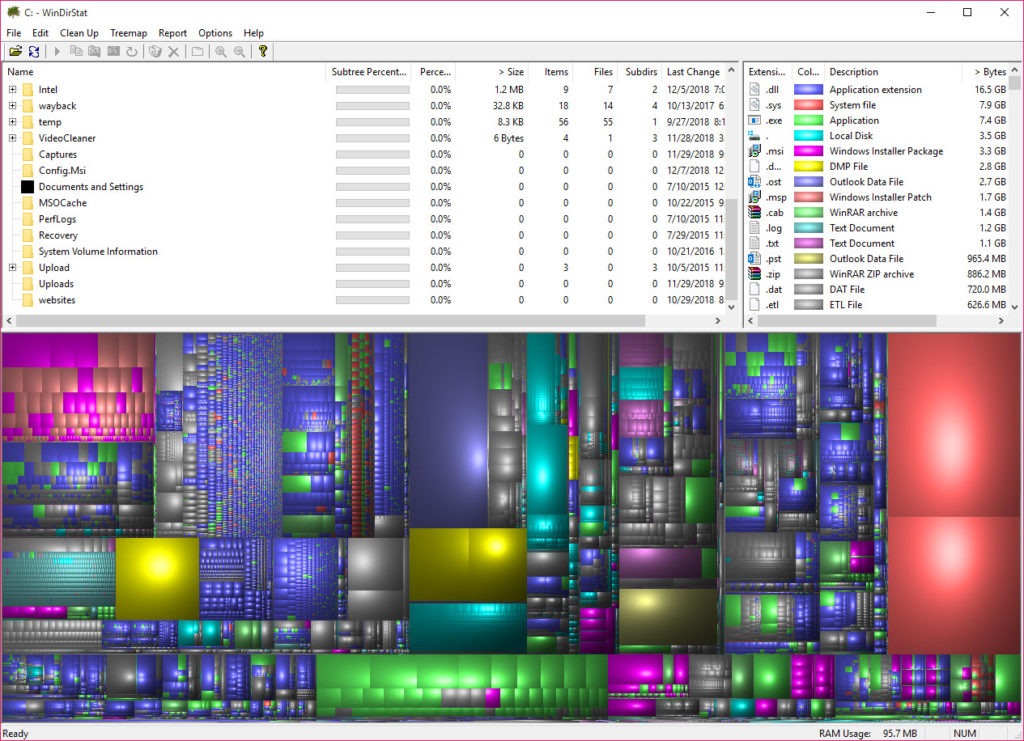Click the Open folder toolbar icon
The height and width of the screenshot is (741, 1024).
click(15, 51)
